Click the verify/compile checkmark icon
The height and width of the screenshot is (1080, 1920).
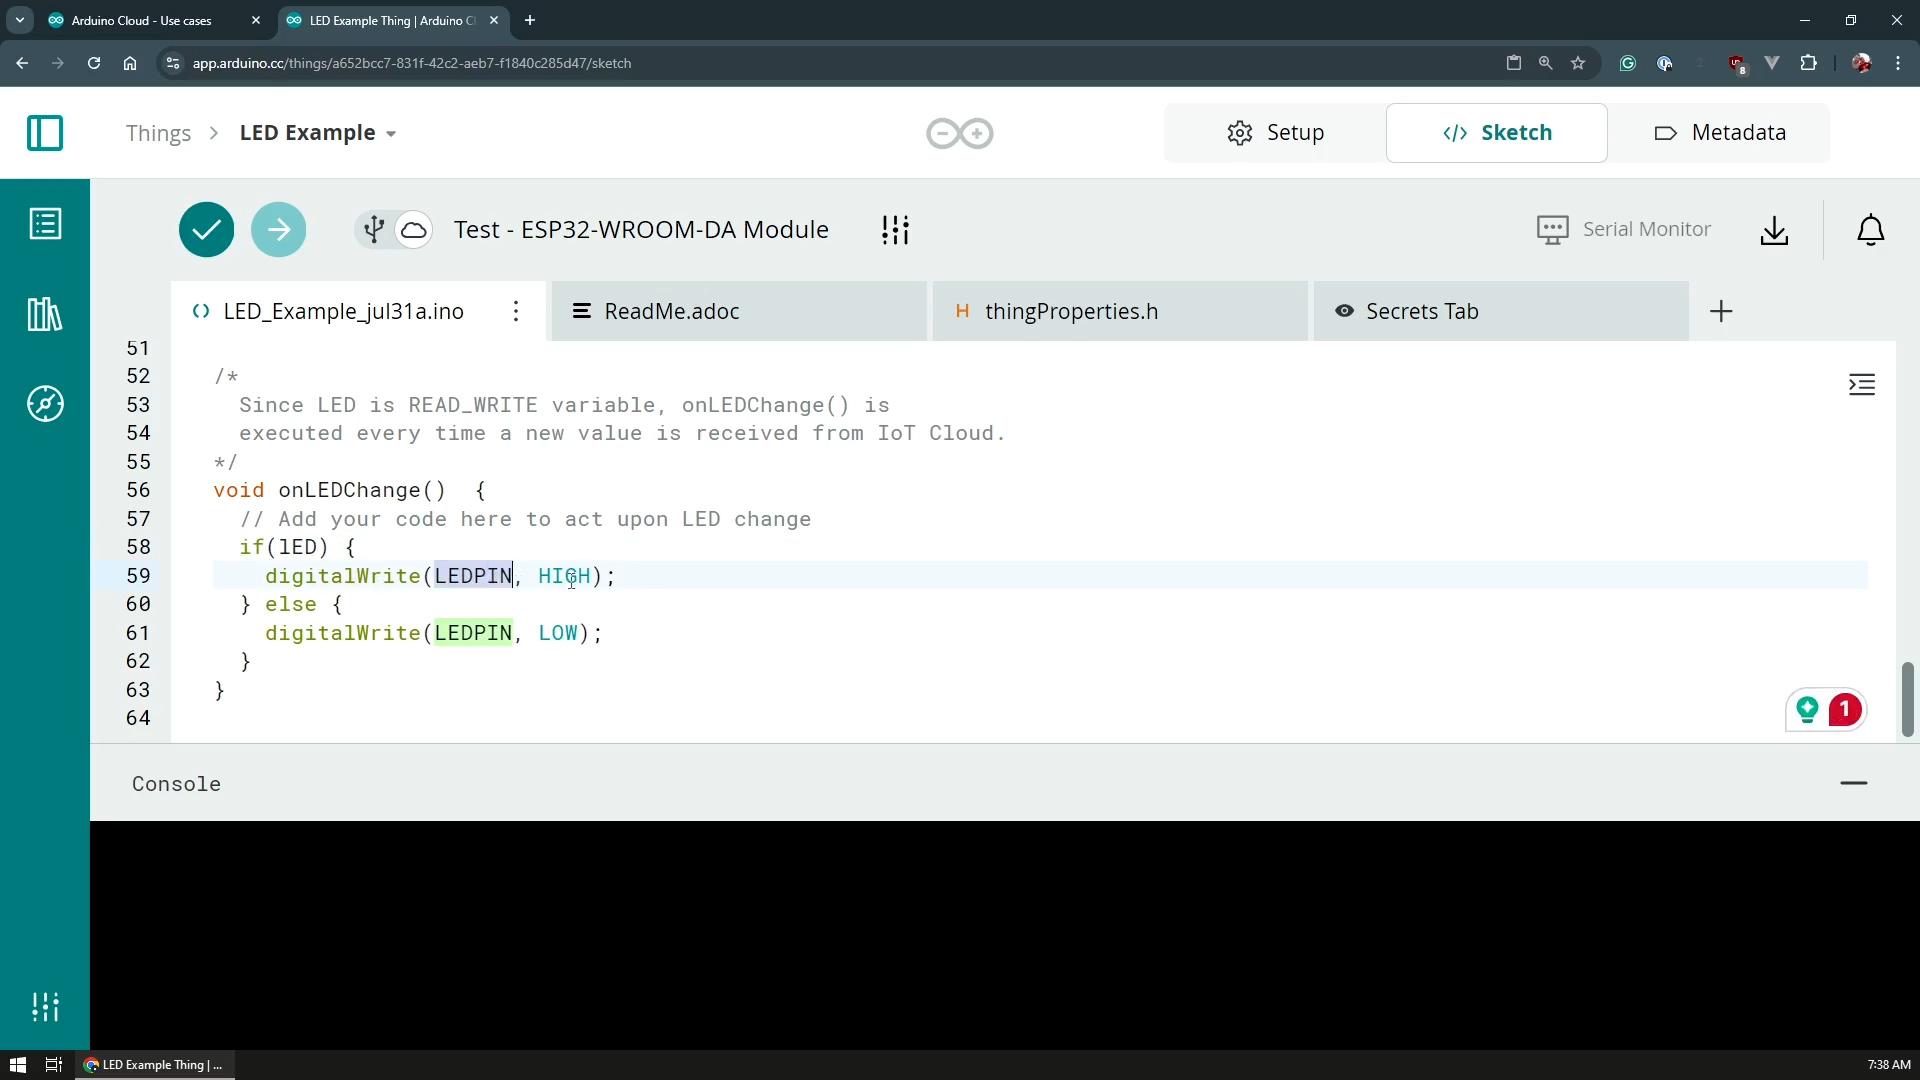point(206,228)
